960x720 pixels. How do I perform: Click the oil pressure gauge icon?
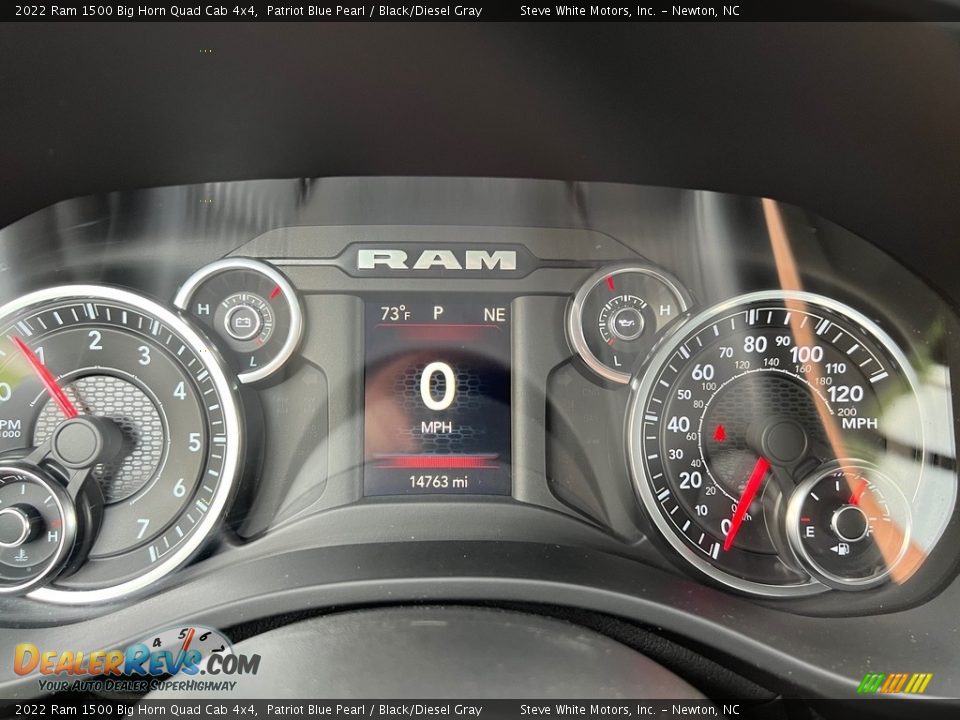click(625, 322)
